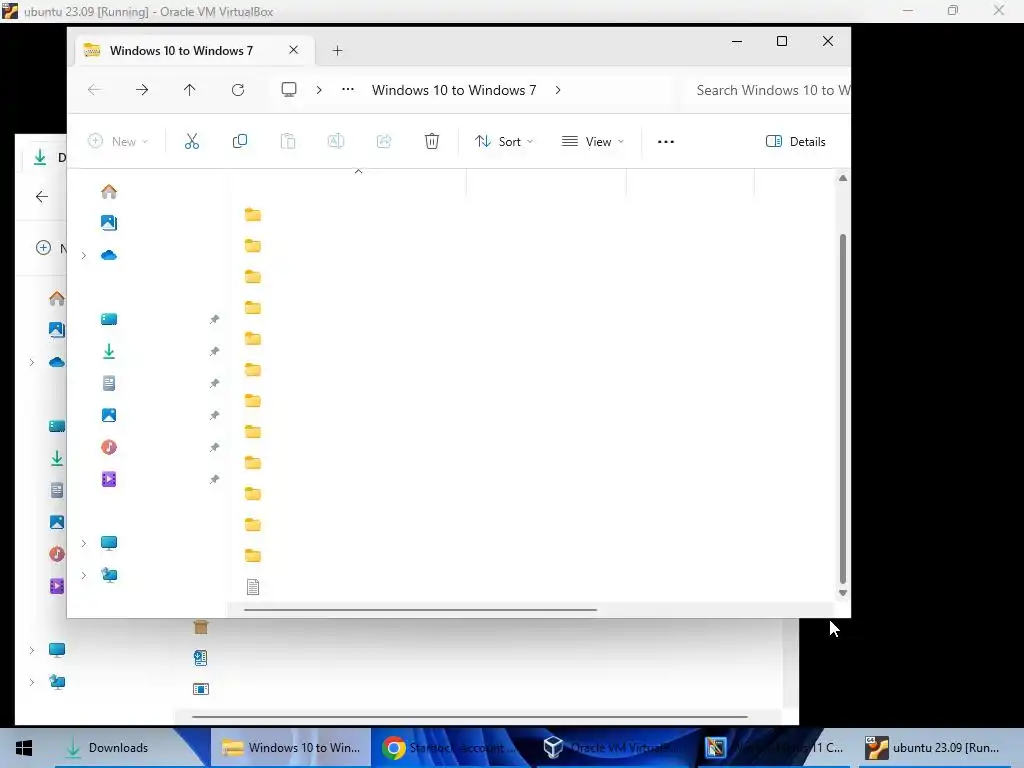This screenshot has height=768, width=1024.
Task: Open Pictures in front window sidebar
Action: point(109,415)
